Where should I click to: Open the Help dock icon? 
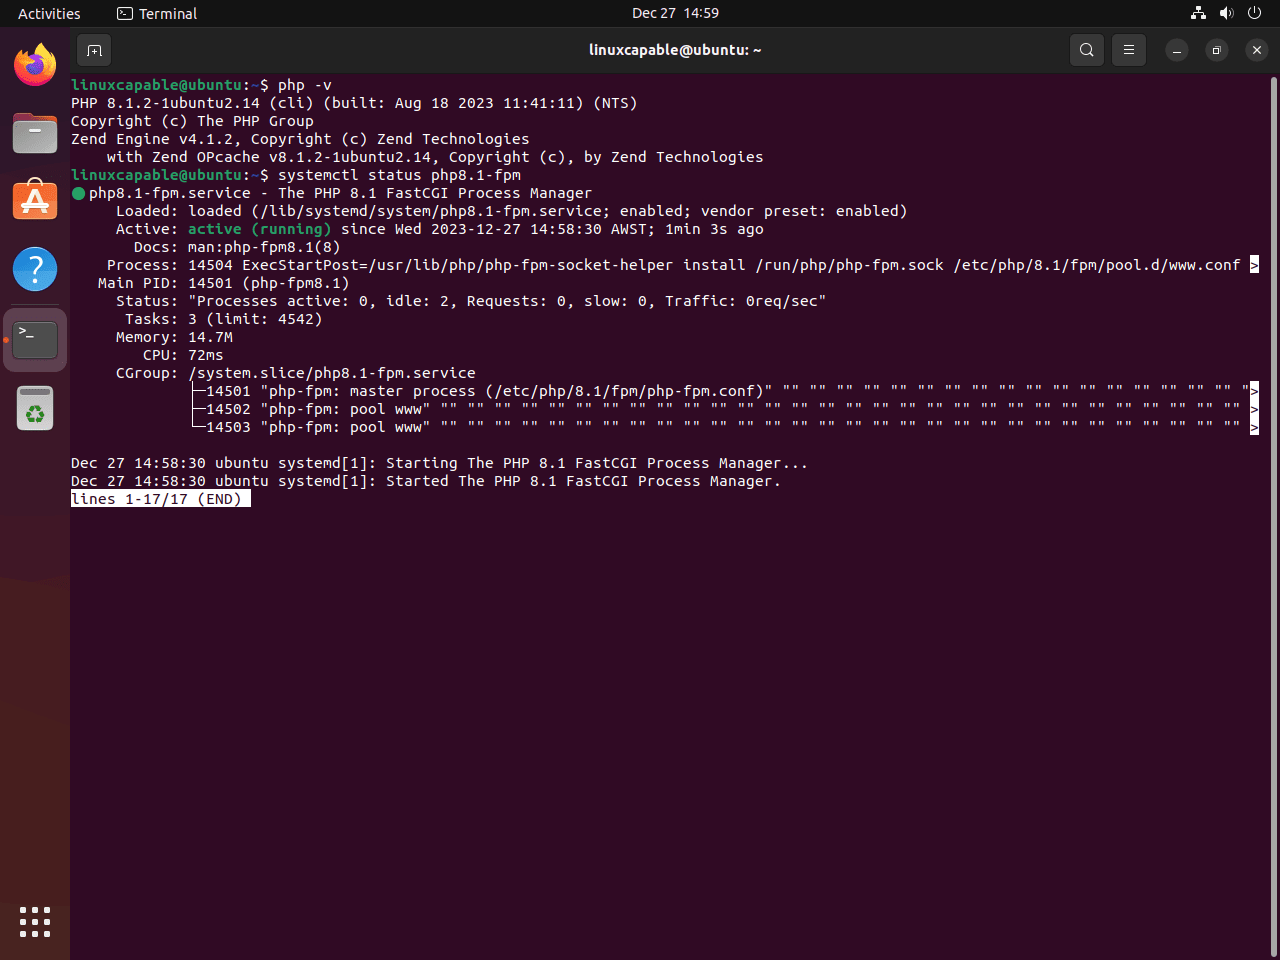pyautogui.click(x=35, y=269)
